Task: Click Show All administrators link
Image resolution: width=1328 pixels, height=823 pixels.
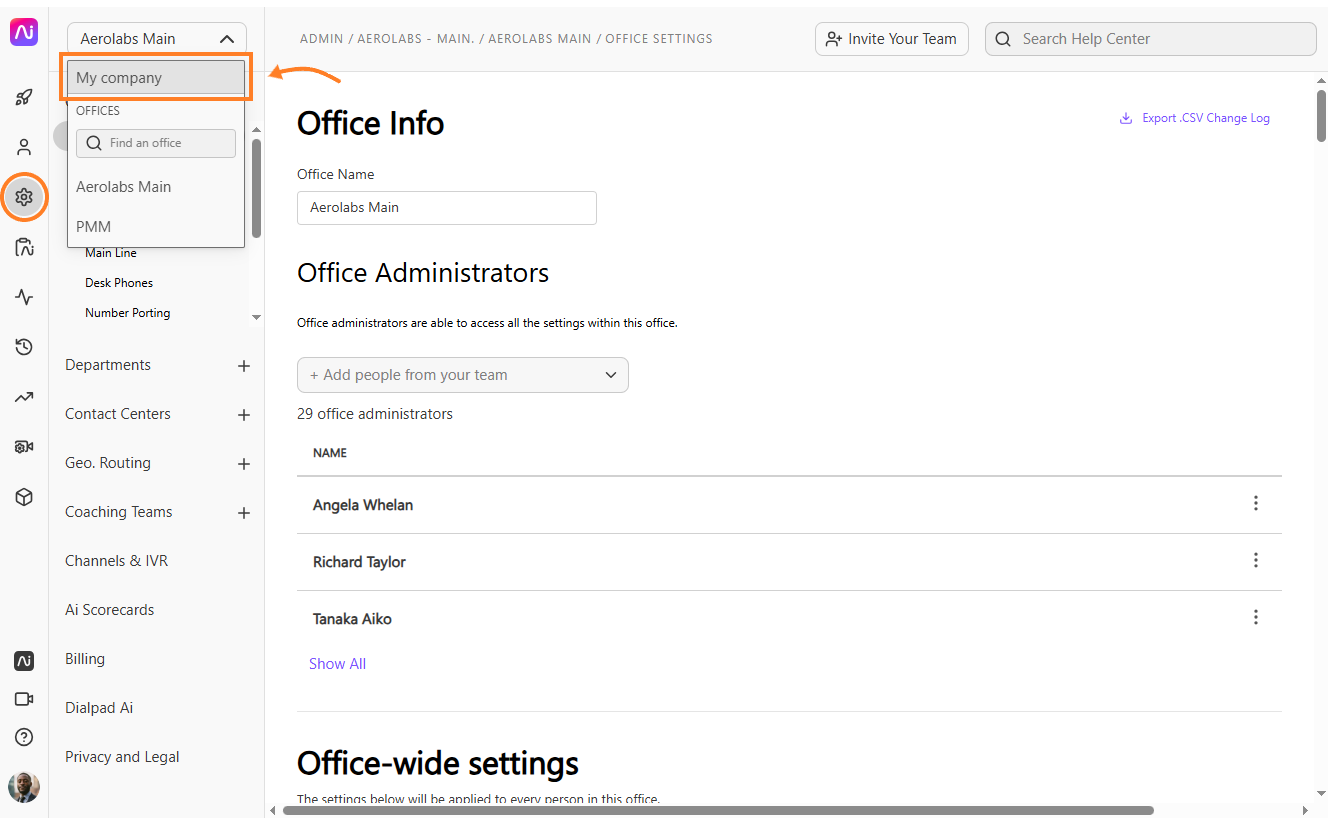Action: tap(337, 664)
